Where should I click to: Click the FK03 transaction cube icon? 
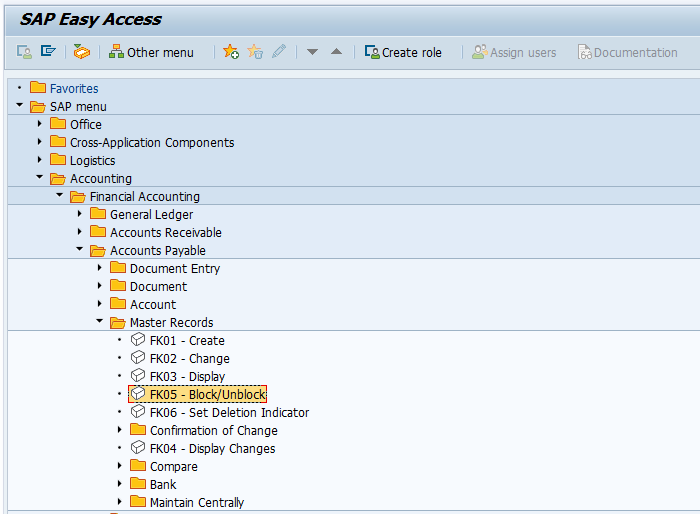tap(138, 376)
